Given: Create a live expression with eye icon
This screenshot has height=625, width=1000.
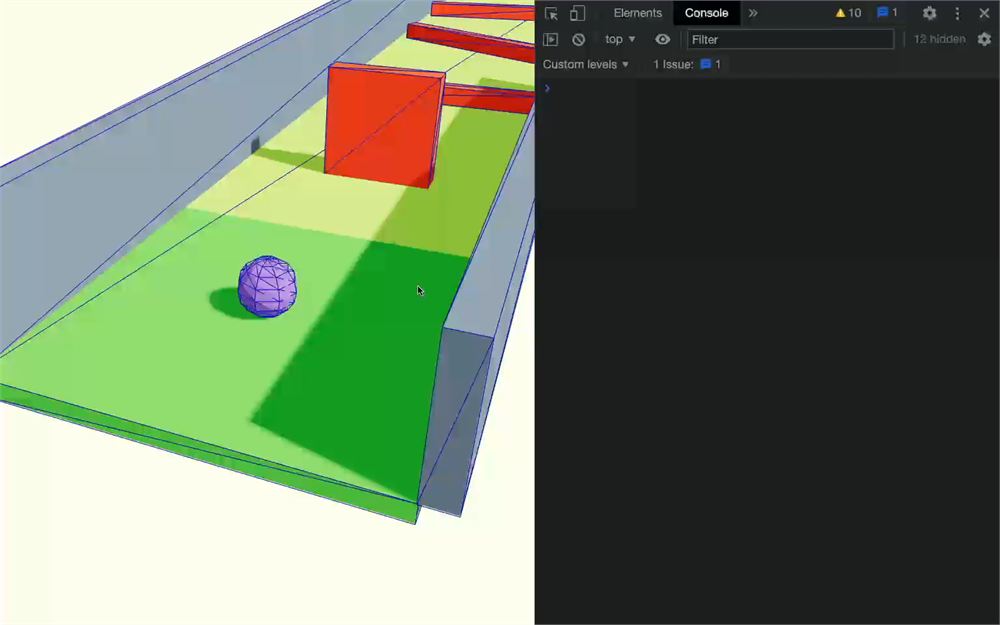Looking at the screenshot, I should [663, 40].
